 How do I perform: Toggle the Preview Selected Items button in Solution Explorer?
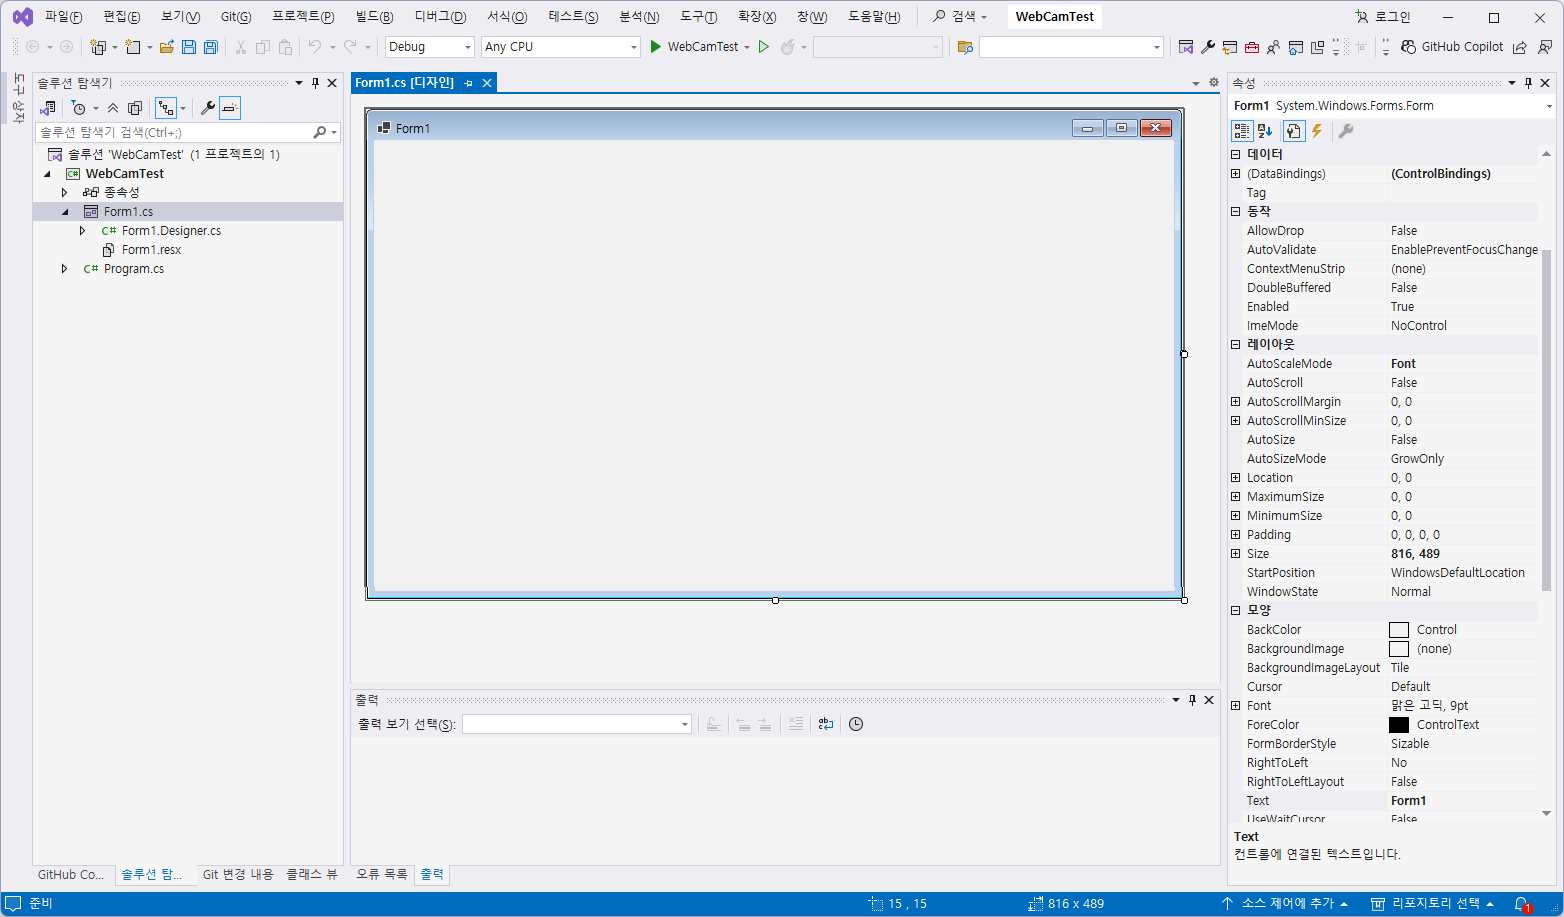pos(230,108)
